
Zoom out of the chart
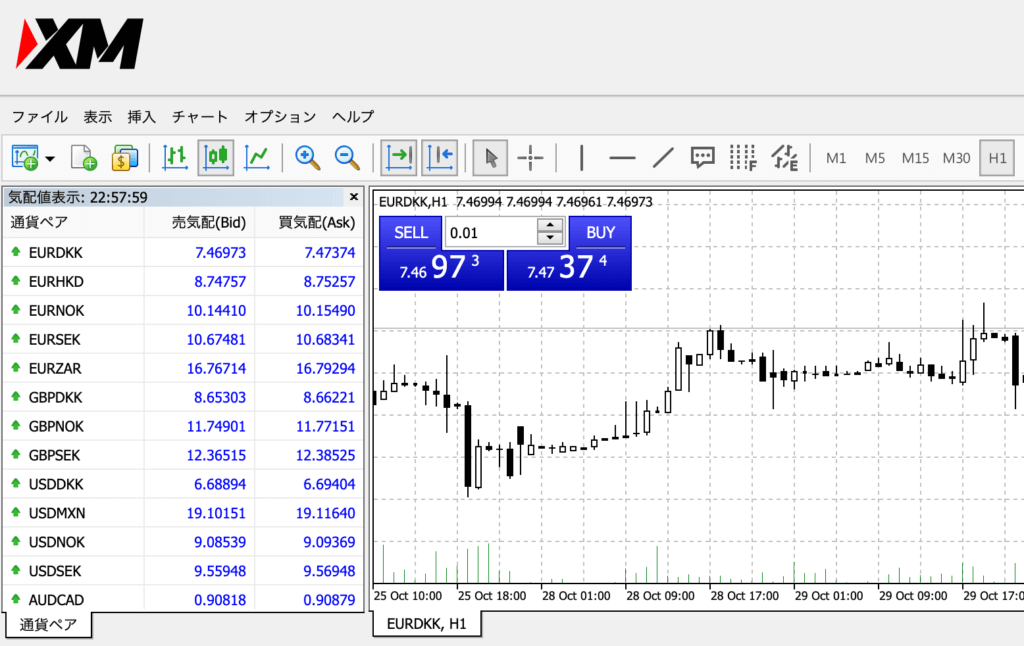tap(345, 157)
